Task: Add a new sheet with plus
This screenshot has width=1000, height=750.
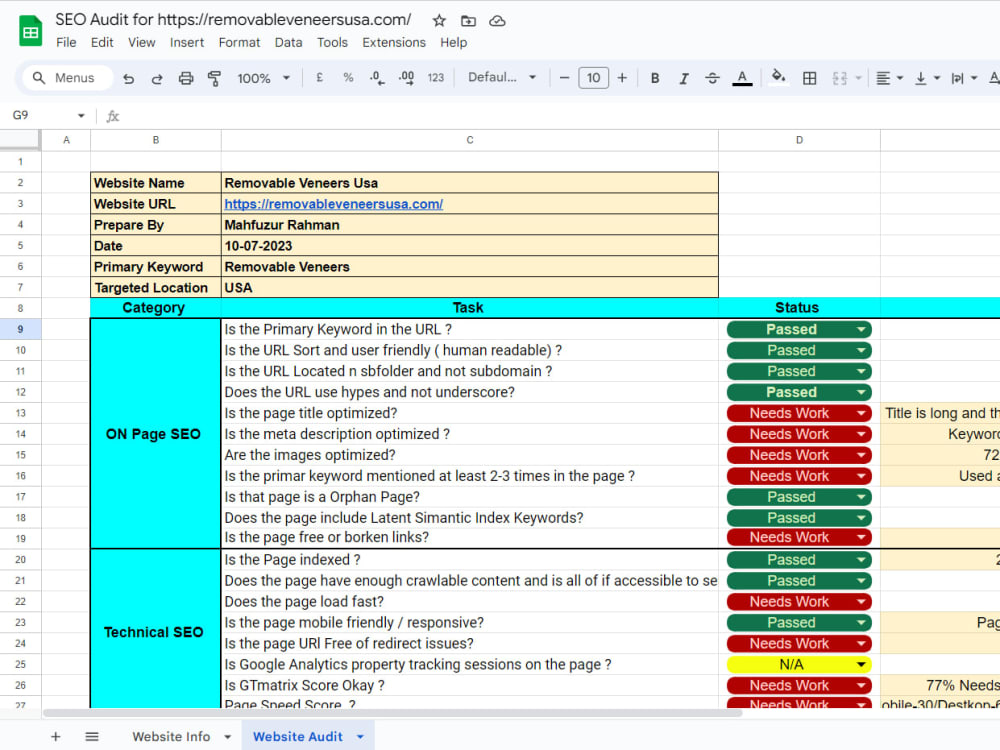Action: pos(55,737)
